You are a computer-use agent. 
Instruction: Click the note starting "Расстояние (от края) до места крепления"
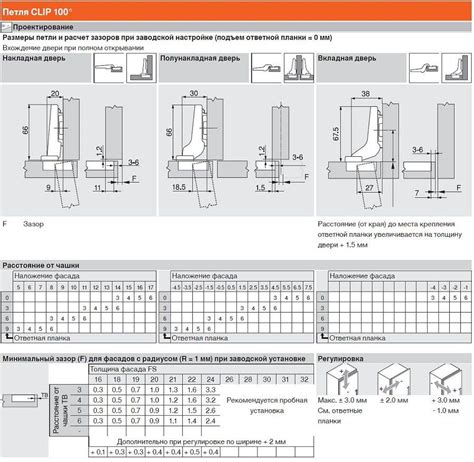pos(389,234)
